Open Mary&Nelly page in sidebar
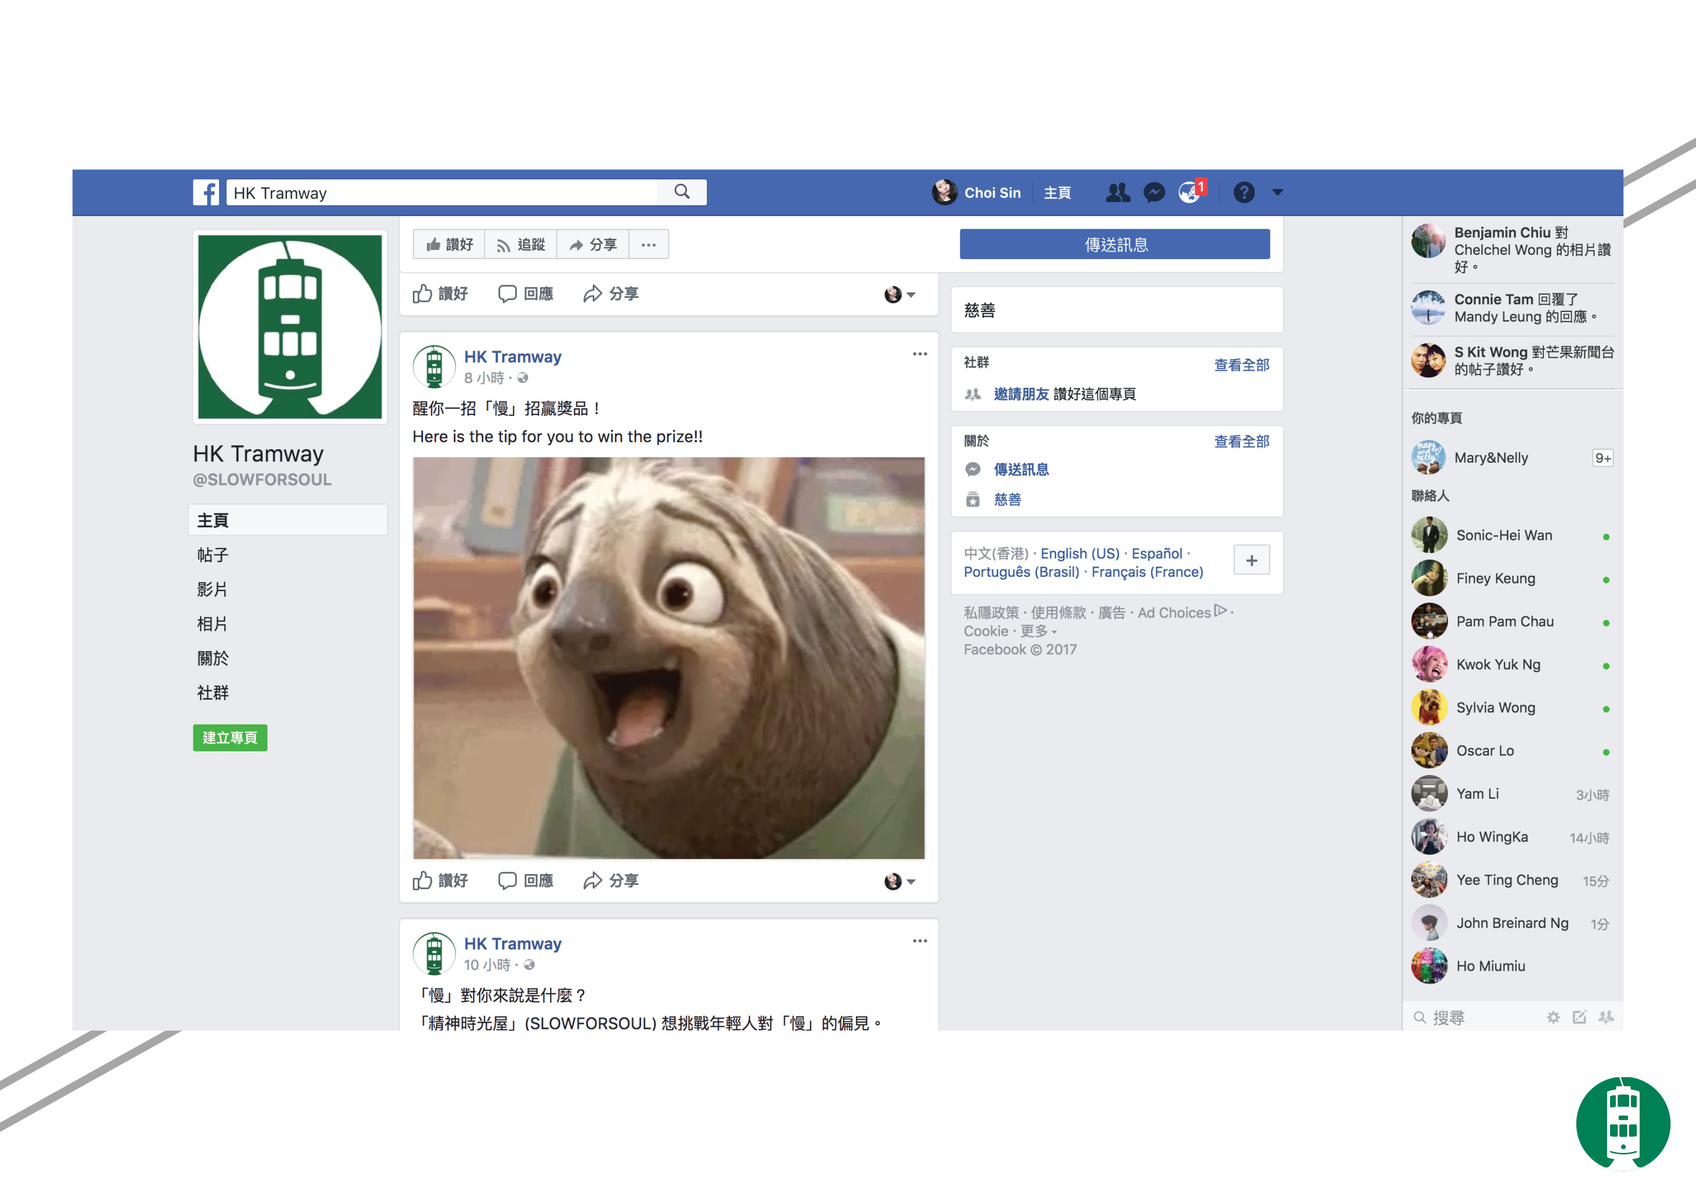 (1512, 458)
